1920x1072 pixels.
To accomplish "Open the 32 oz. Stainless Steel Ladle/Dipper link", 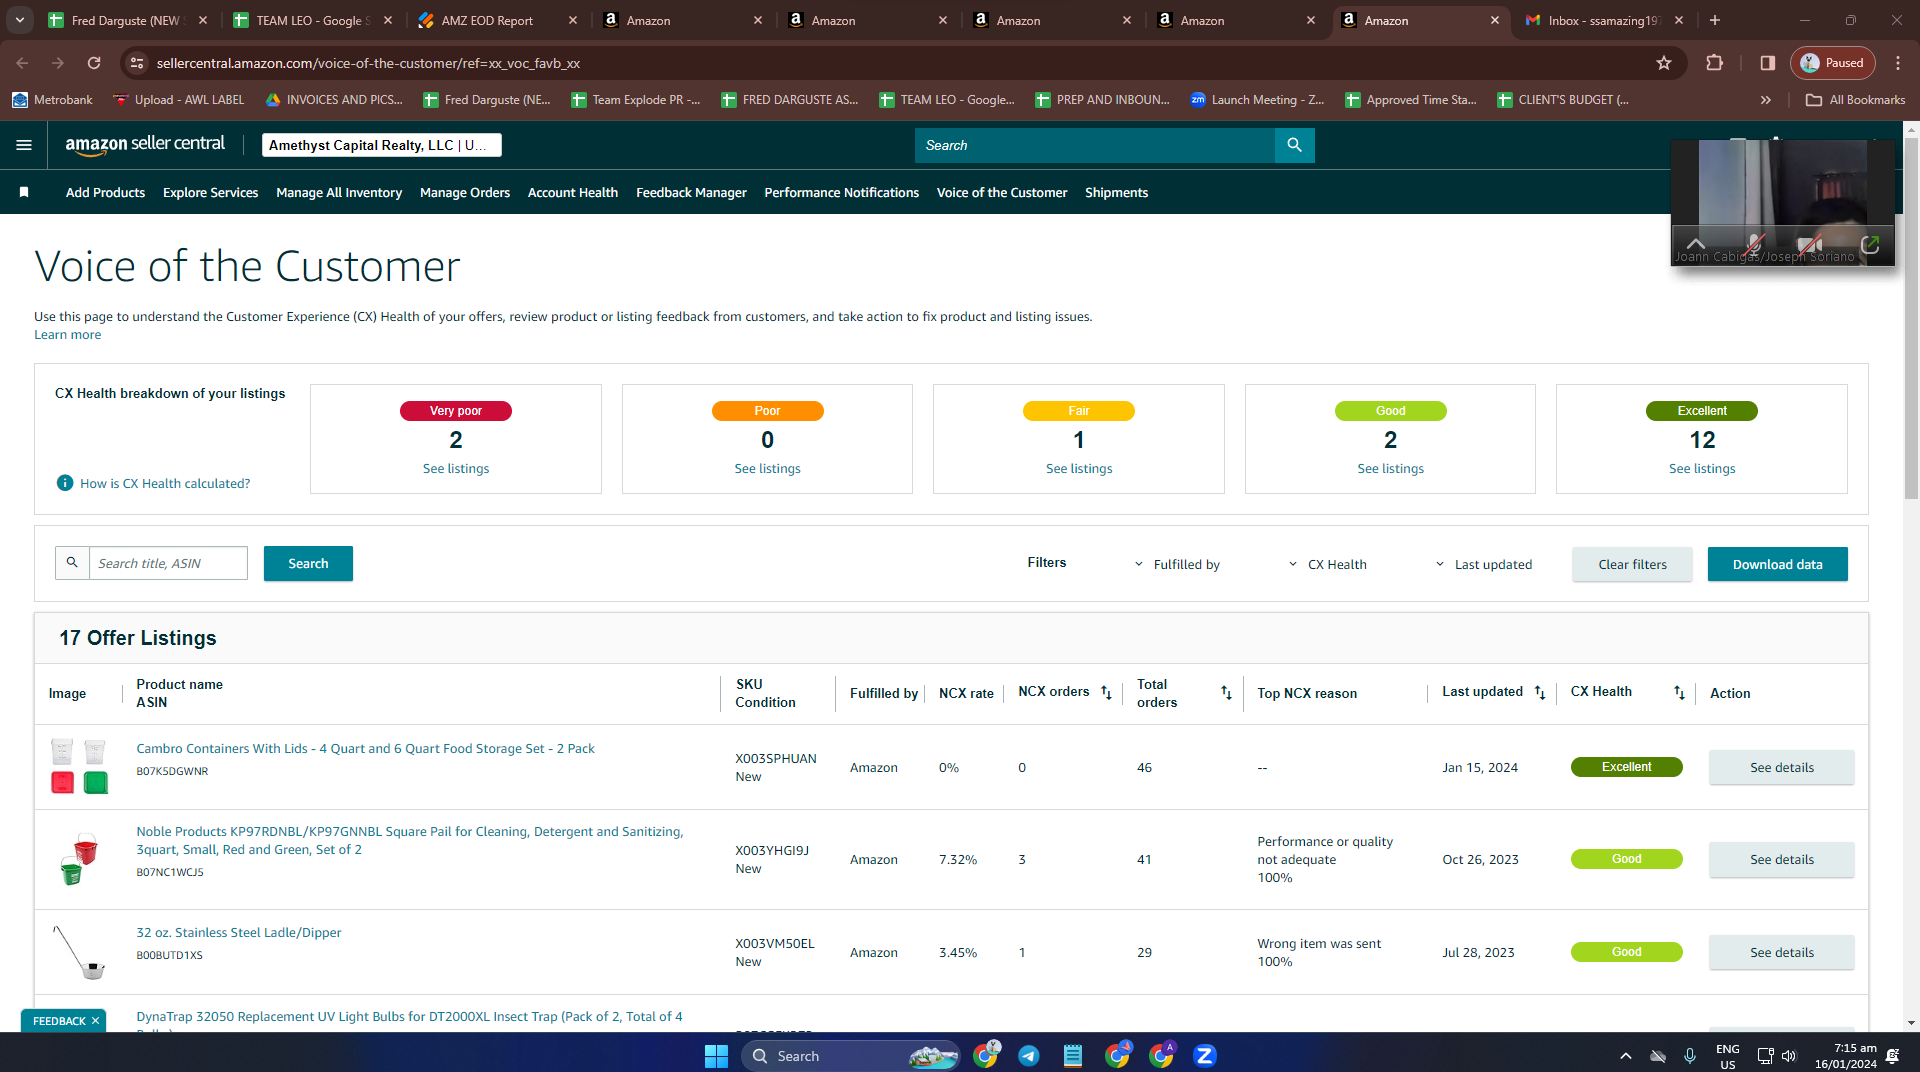I will pyautogui.click(x=239, y=932).
